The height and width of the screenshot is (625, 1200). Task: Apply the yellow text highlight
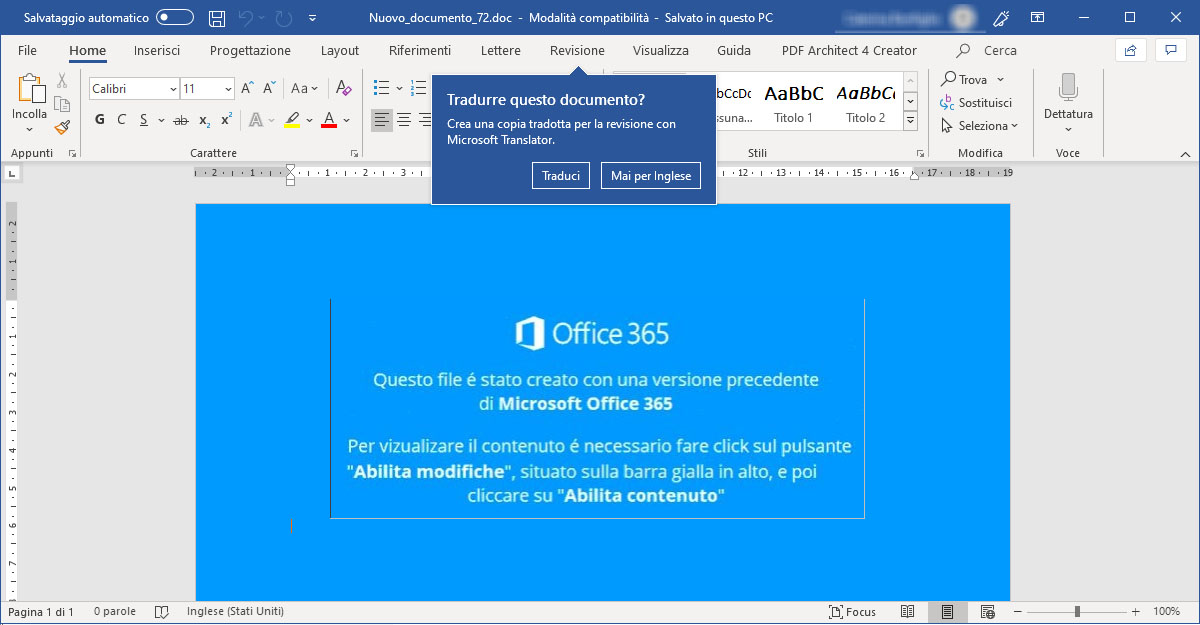click(x=291, y=120)
